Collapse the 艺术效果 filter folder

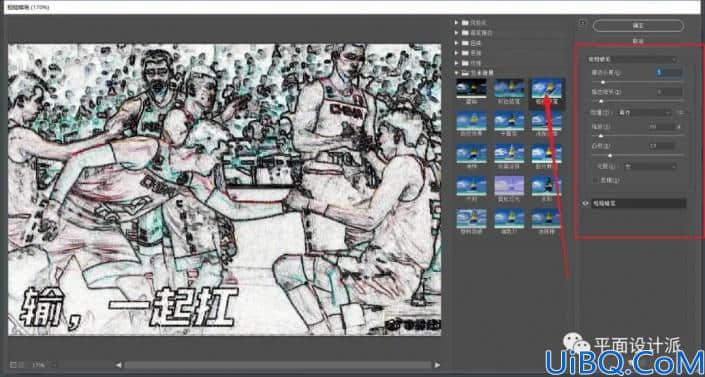pyautogui.click(x=456, y=73)
